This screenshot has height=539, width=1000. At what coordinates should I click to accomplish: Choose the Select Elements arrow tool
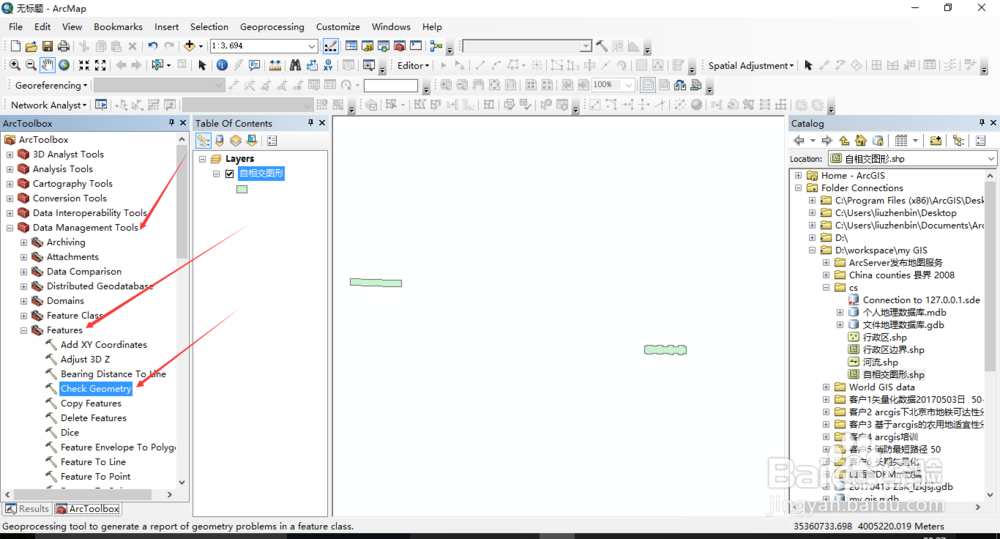pyautogui.click(x=202, y=65)
